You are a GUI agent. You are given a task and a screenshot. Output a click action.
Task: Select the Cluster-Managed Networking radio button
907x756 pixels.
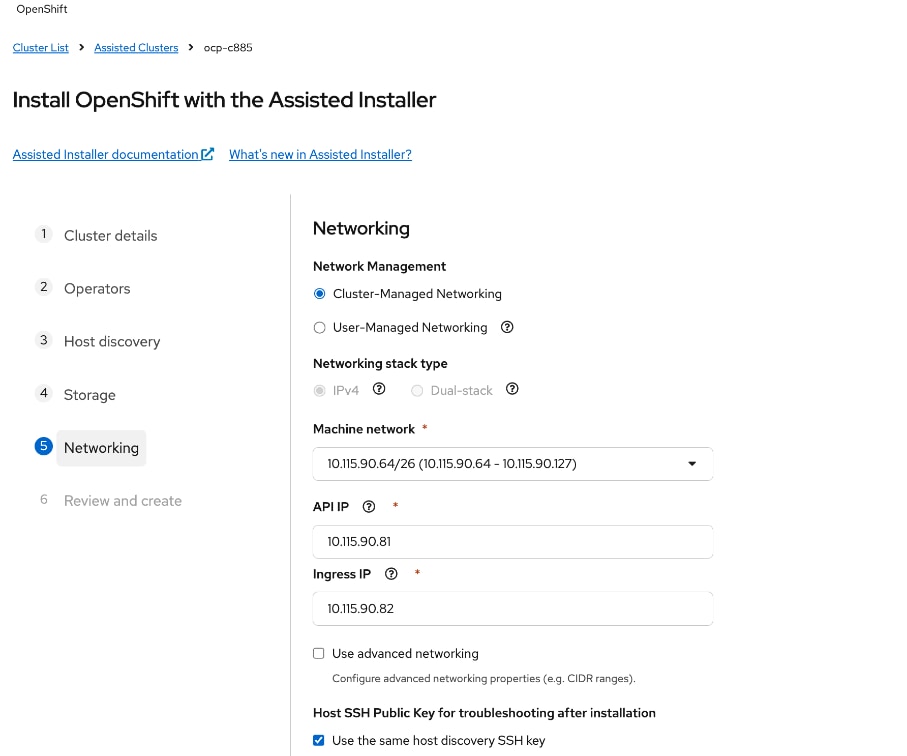click(x=320, y=293)
